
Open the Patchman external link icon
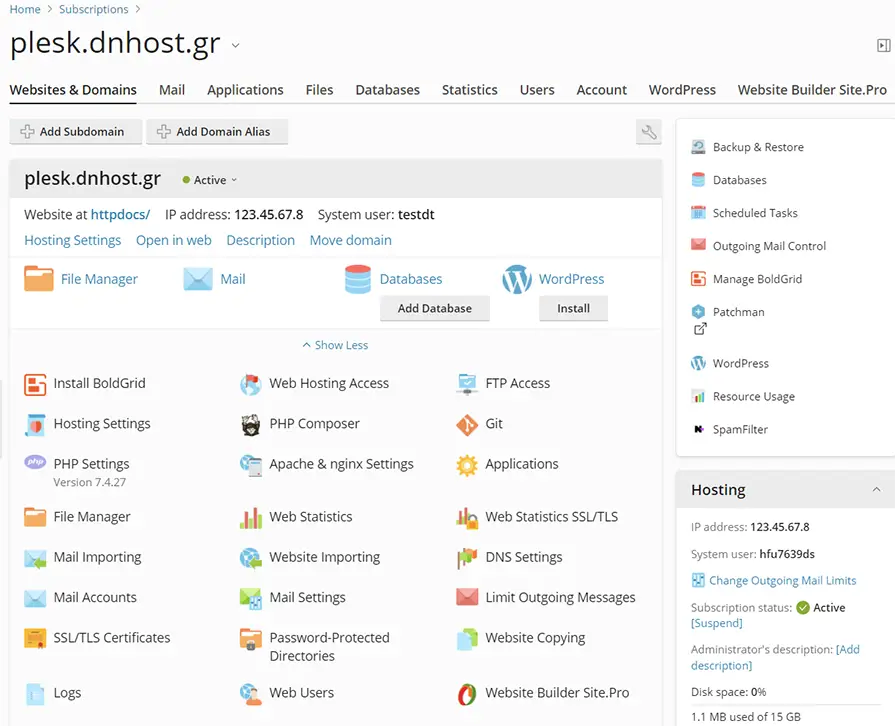pos(700,329)
